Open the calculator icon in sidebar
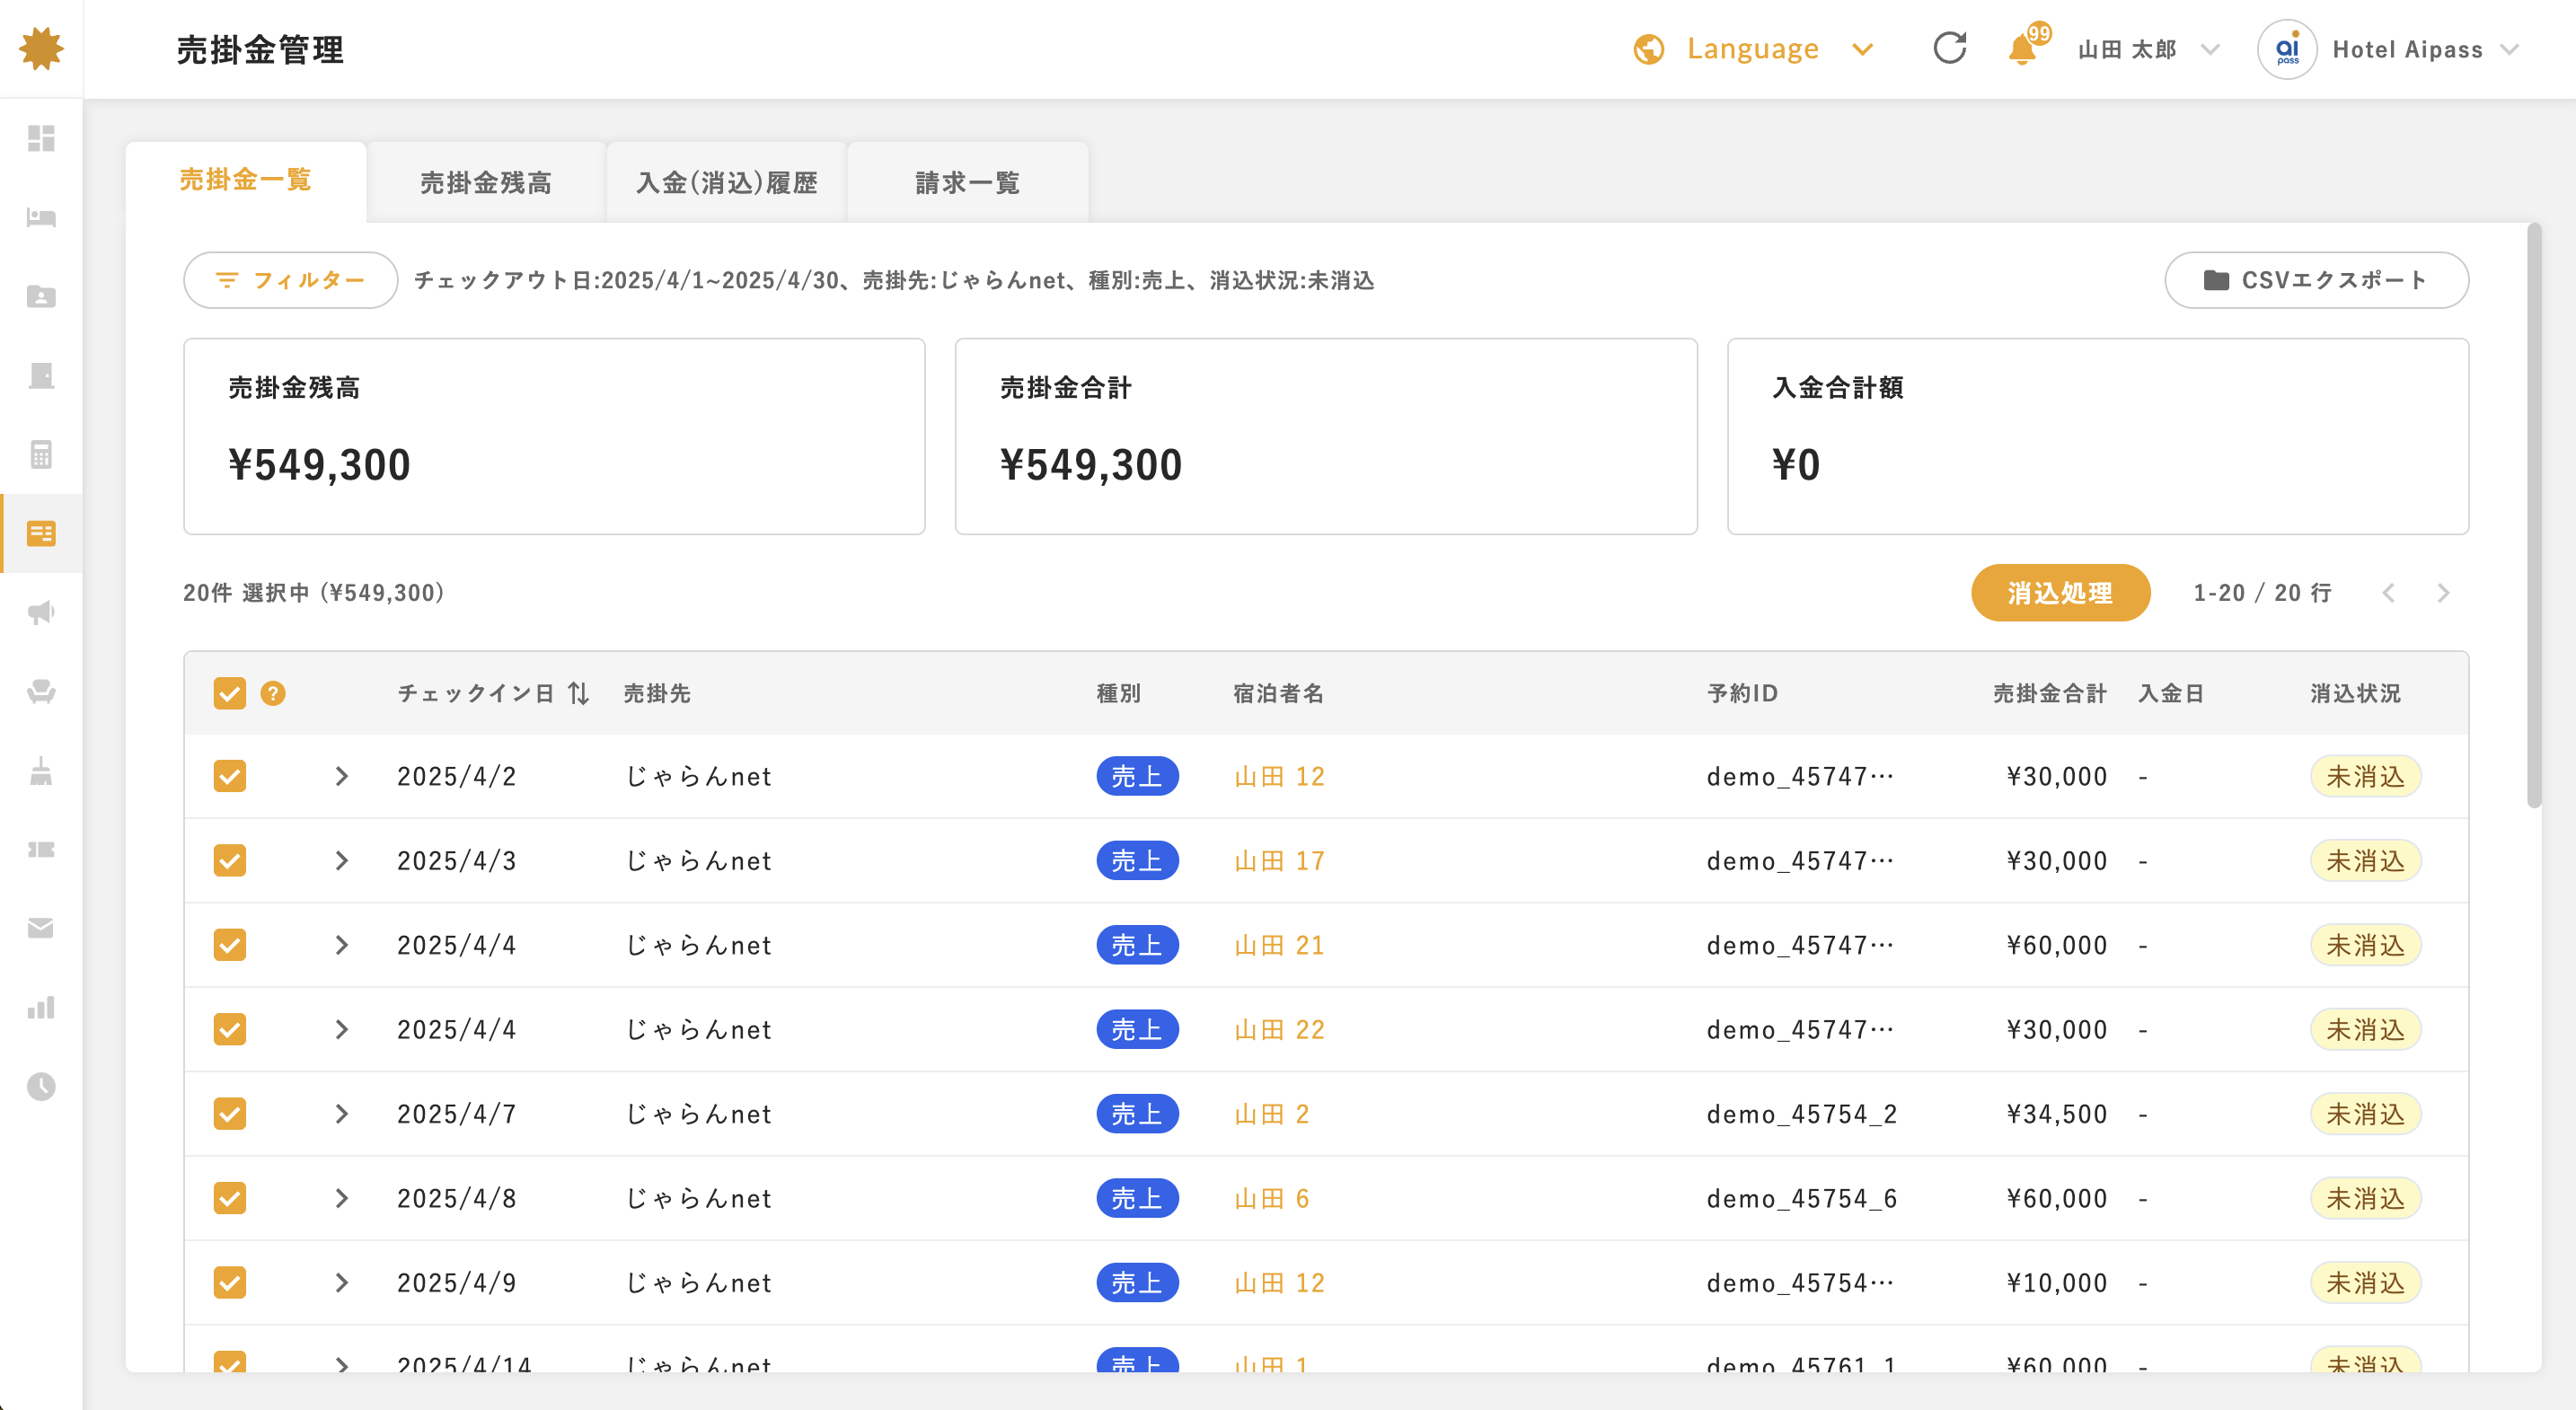The image size is (2576, 1410). coord(41,454)
